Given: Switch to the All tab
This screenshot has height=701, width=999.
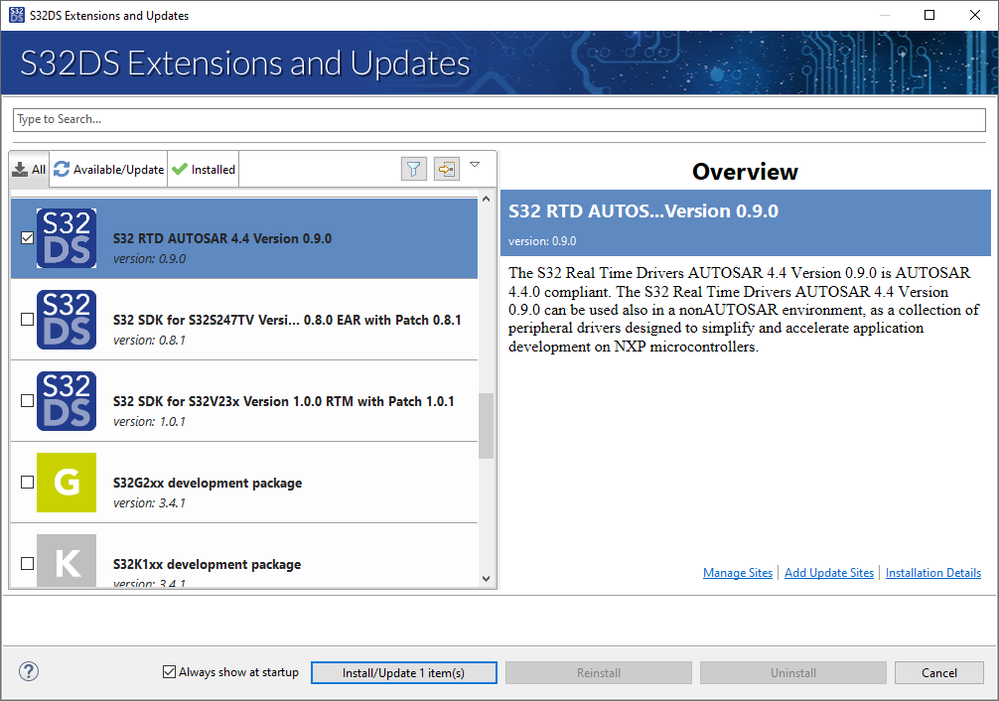Looking at the screenshot, I should pos(29,170).
